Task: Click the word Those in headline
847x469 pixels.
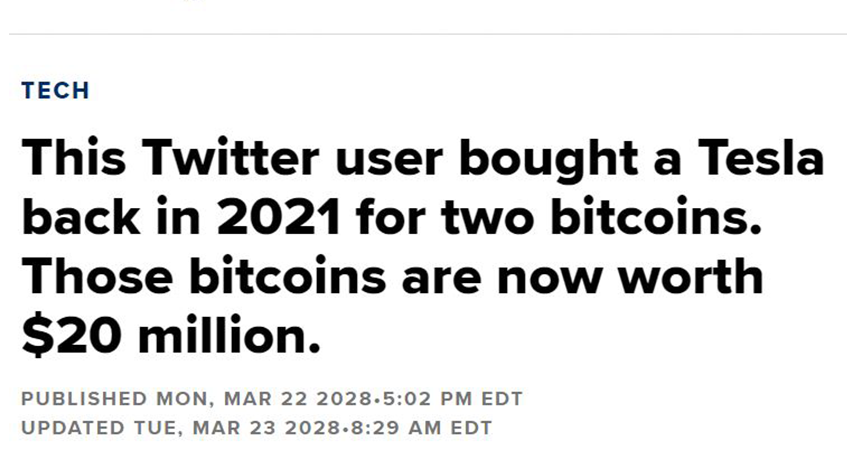Action: (97, 276)
